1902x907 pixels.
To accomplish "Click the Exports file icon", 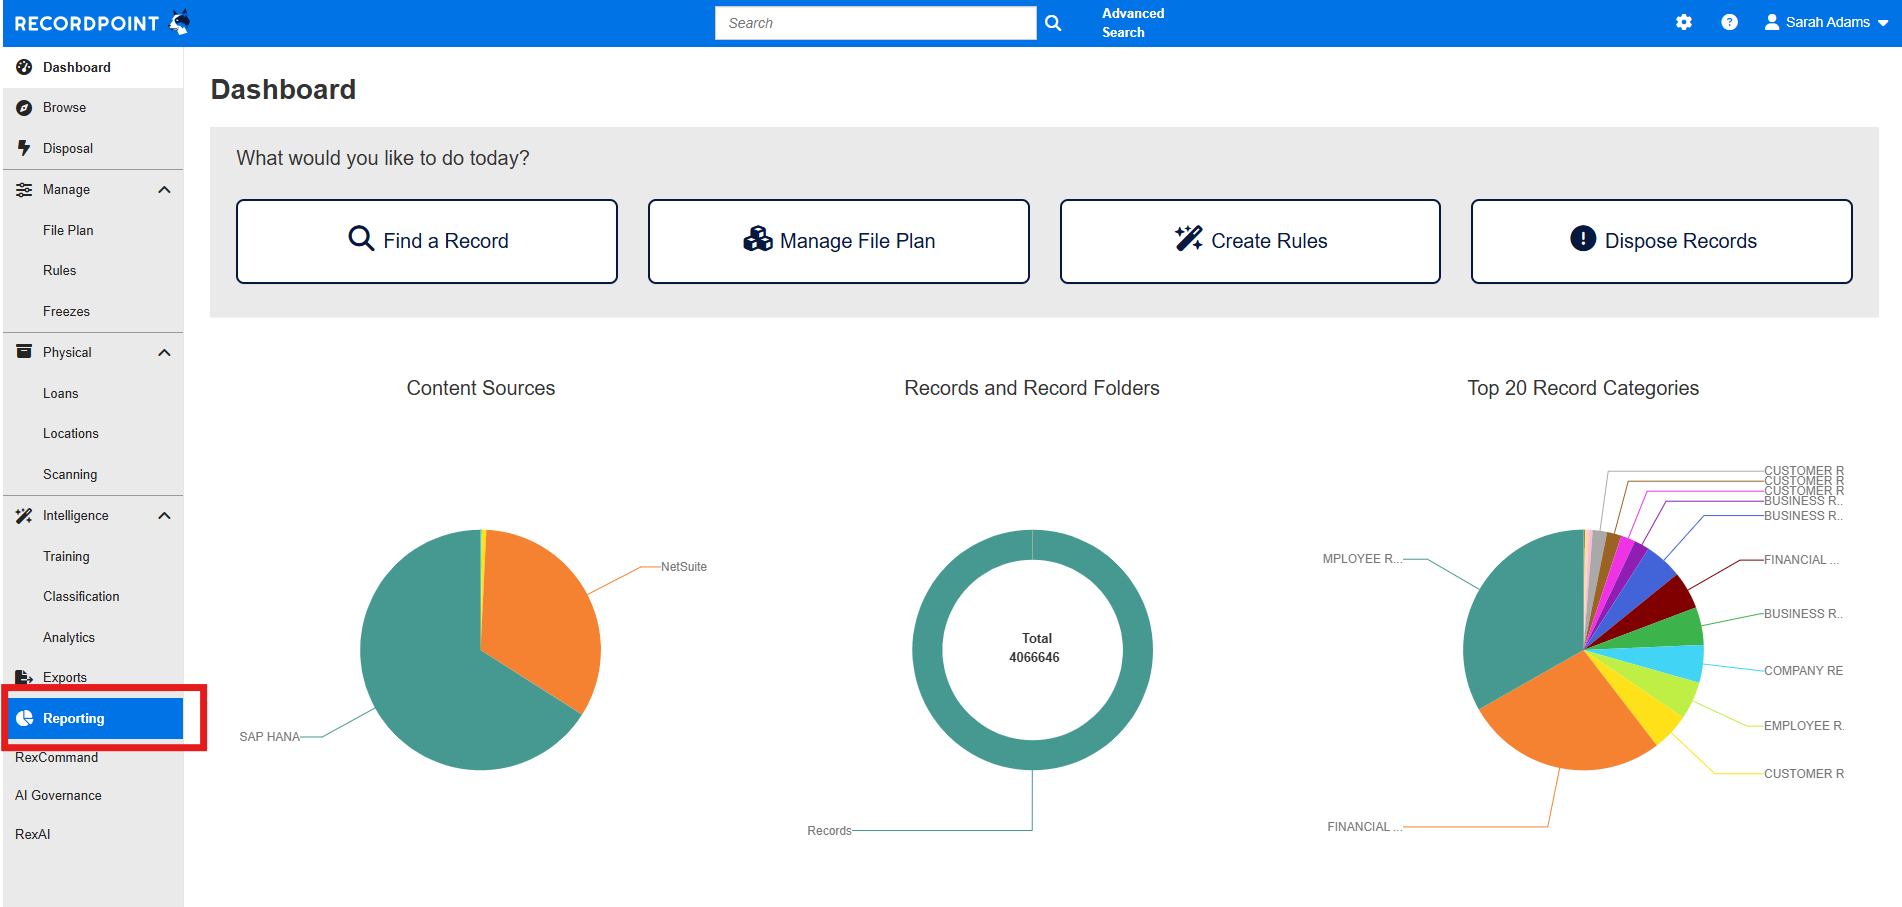I will click(x=24, y=677).
